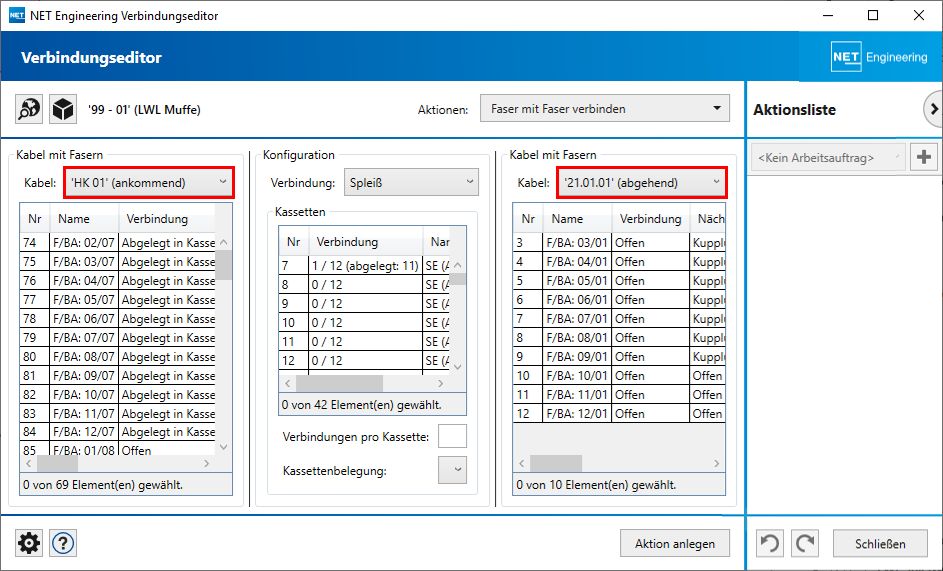943x571 pixels.
Task: Open settings via the gear icon
Action: pos(30,543)
